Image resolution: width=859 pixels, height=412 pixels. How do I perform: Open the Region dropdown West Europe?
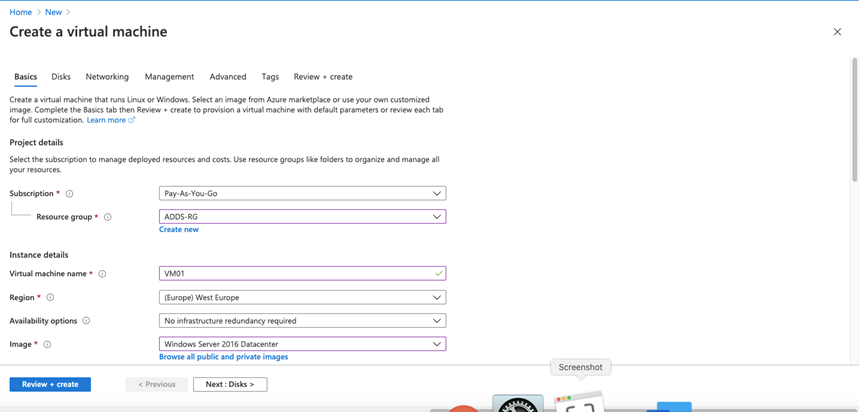click(x=302, y=297)
